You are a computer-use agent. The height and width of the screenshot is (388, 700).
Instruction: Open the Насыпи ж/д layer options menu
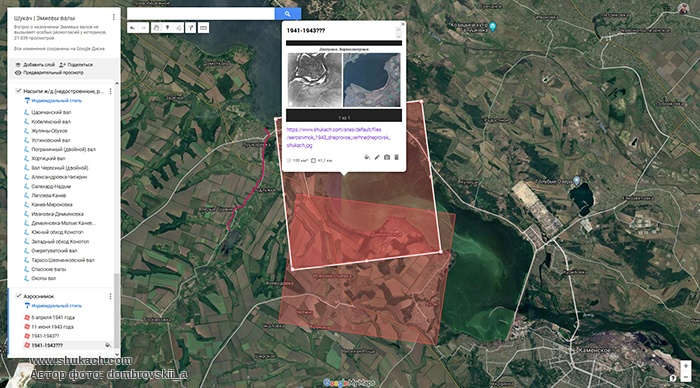[x=110, y=91]
